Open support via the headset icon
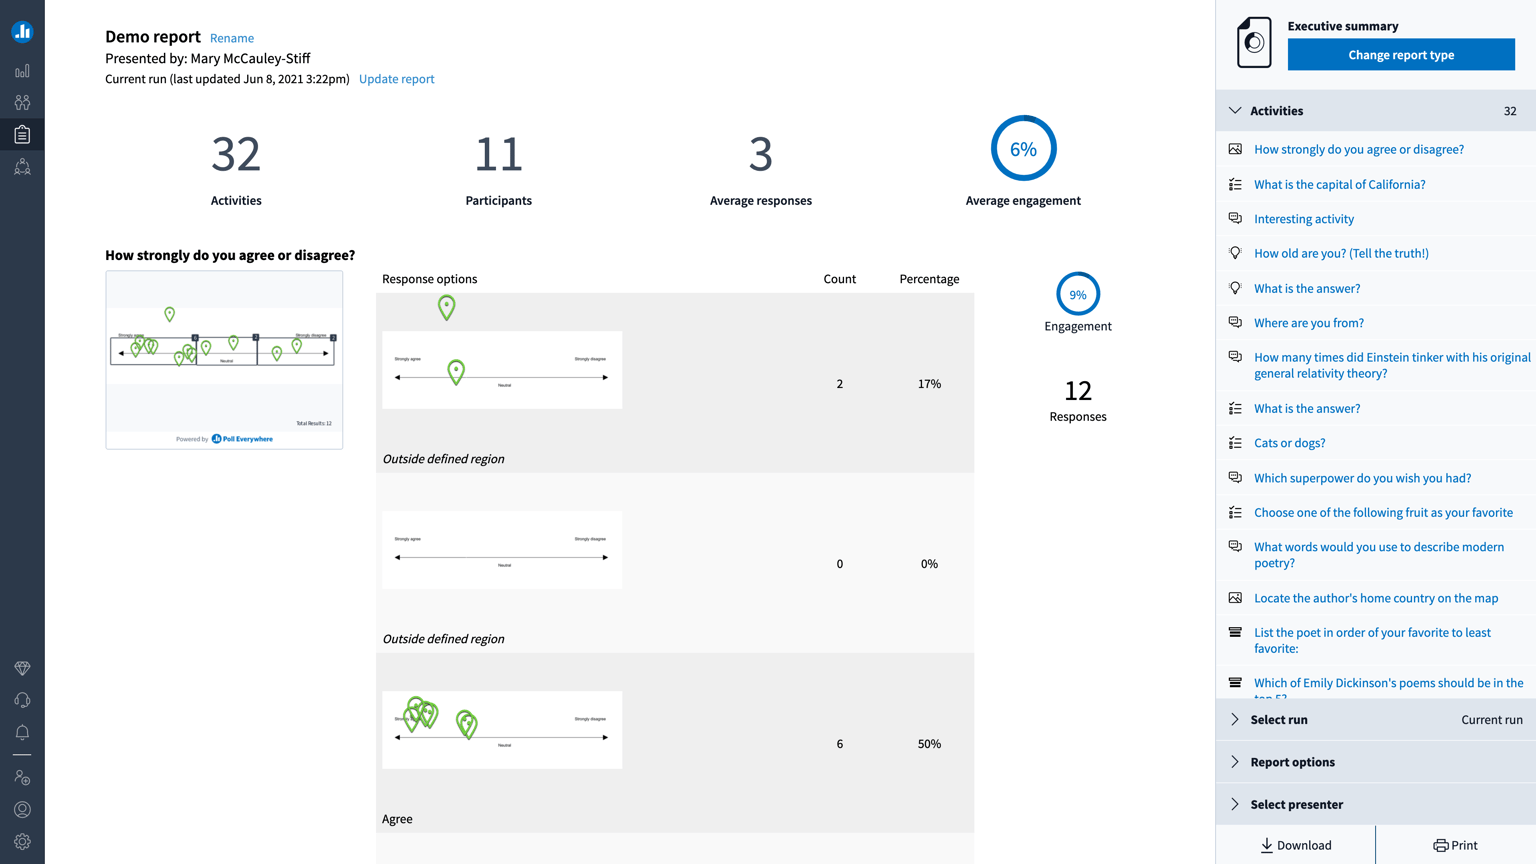Screen dimensions: 1536x864 22,699
